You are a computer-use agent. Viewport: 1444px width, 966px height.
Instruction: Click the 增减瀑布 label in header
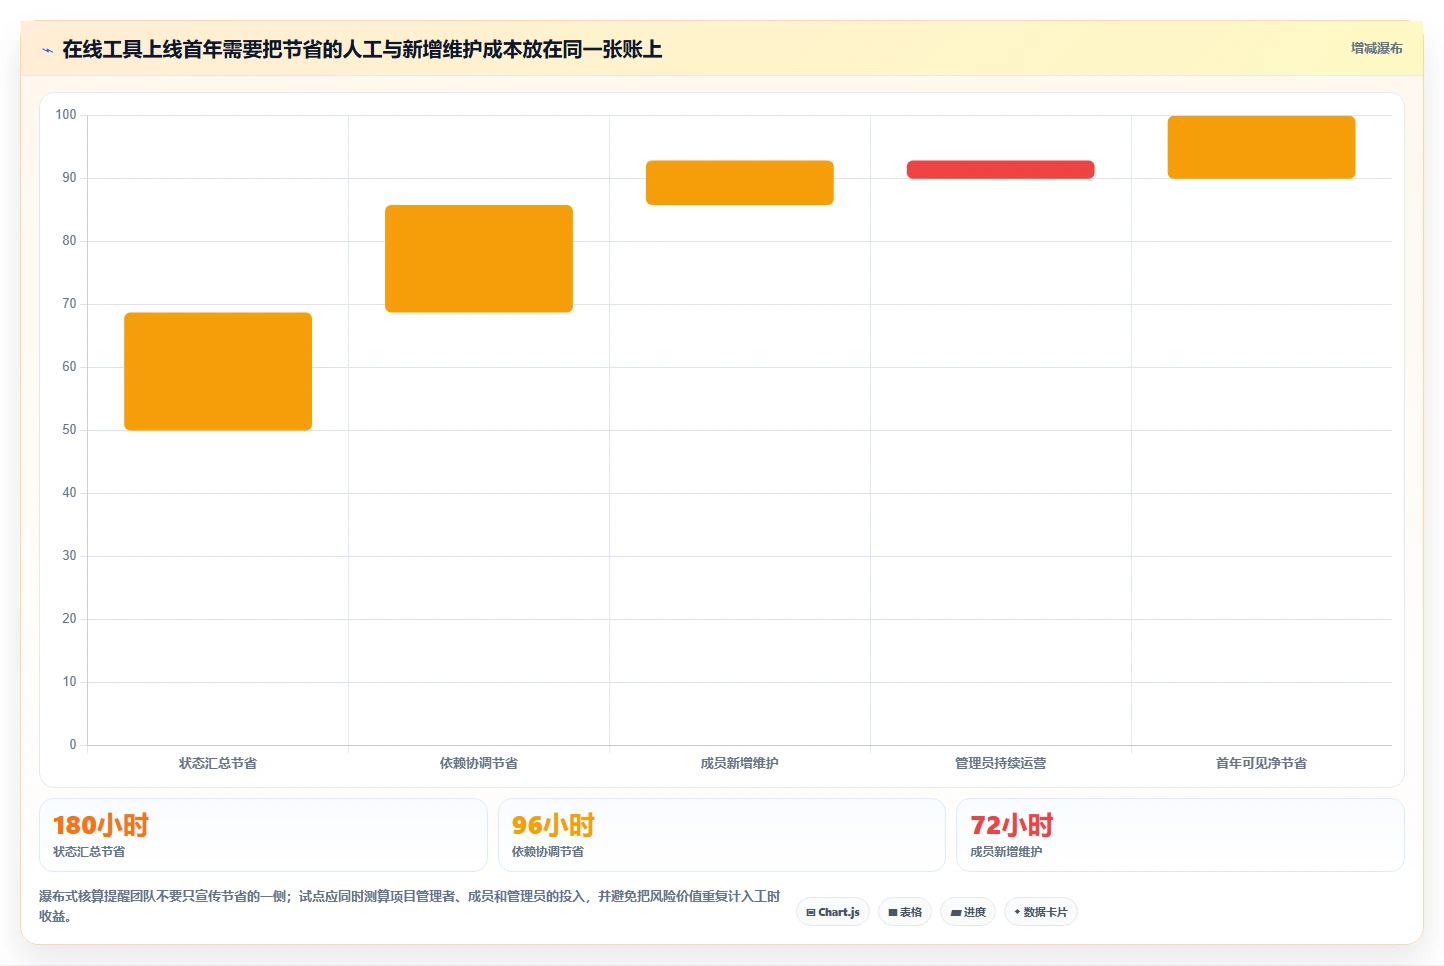1376,48
